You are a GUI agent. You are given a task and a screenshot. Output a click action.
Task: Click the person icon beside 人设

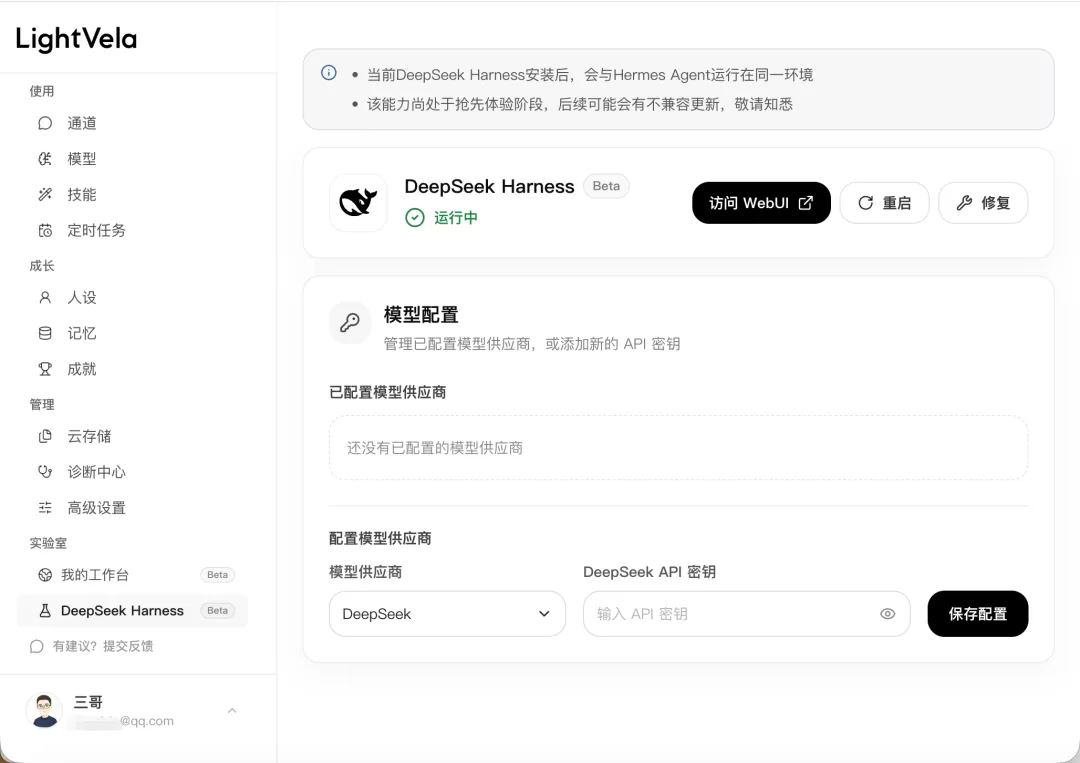pyautogui.click(x=45, y=297)
